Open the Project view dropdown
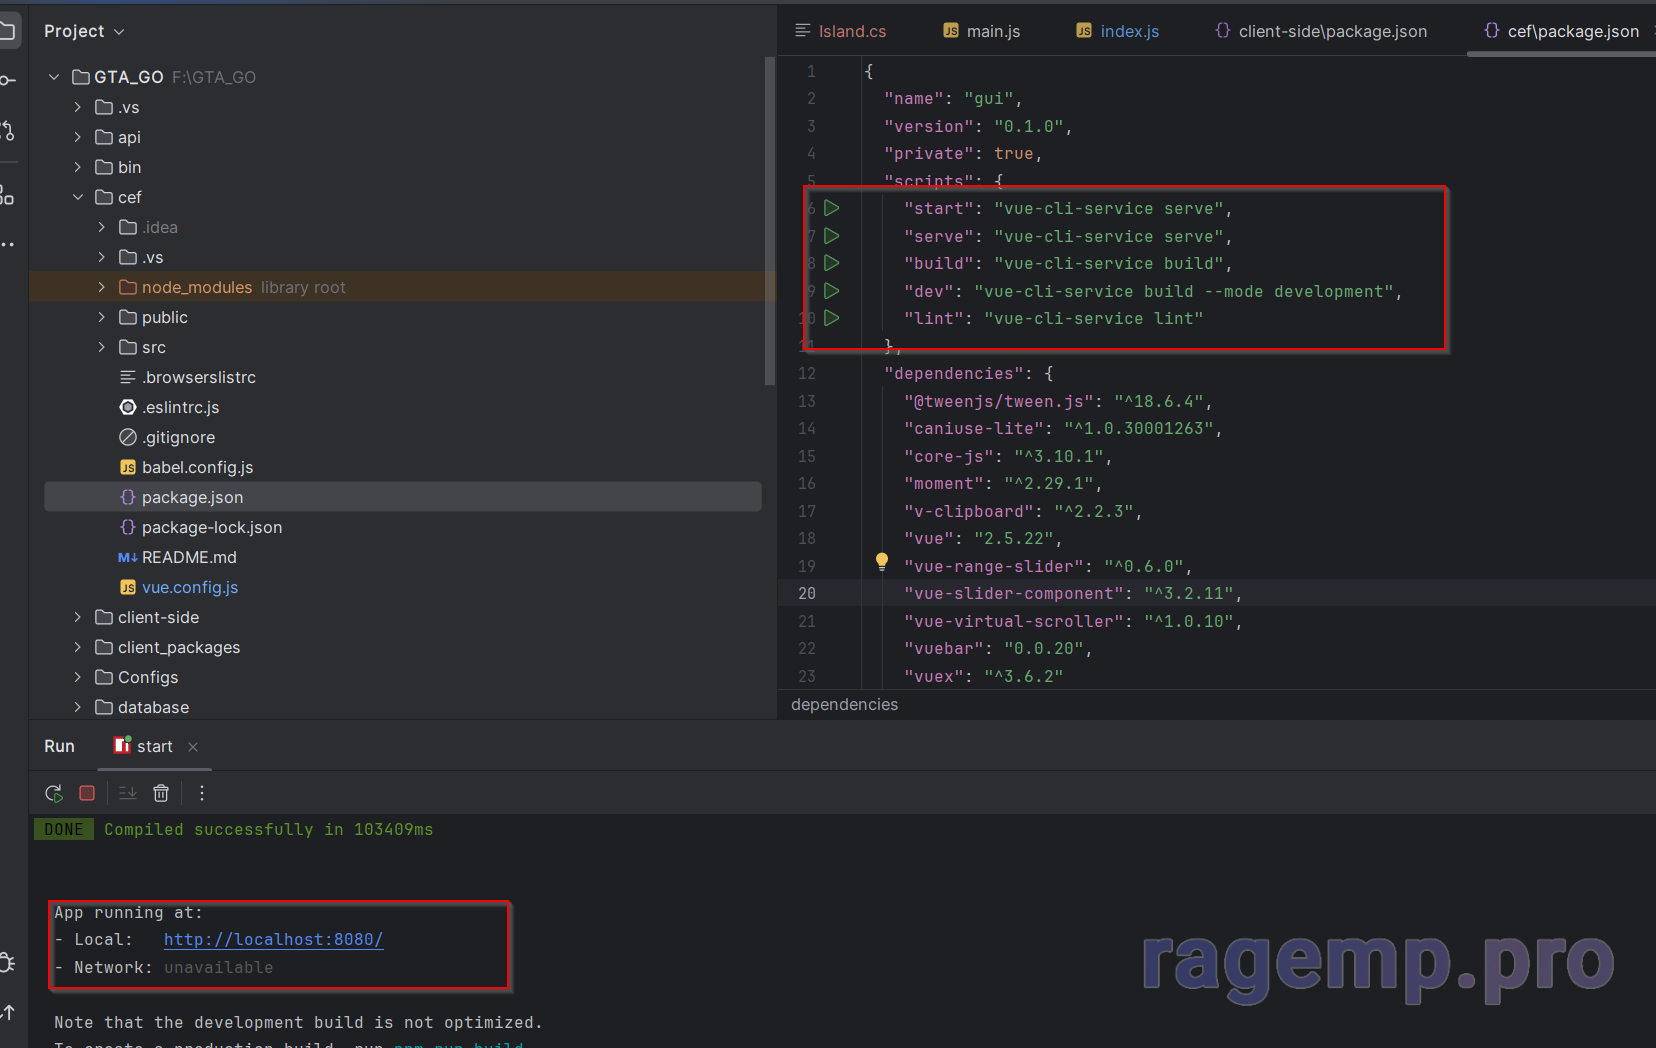This screenshot has width=1656, height=1048. point(84,31)
